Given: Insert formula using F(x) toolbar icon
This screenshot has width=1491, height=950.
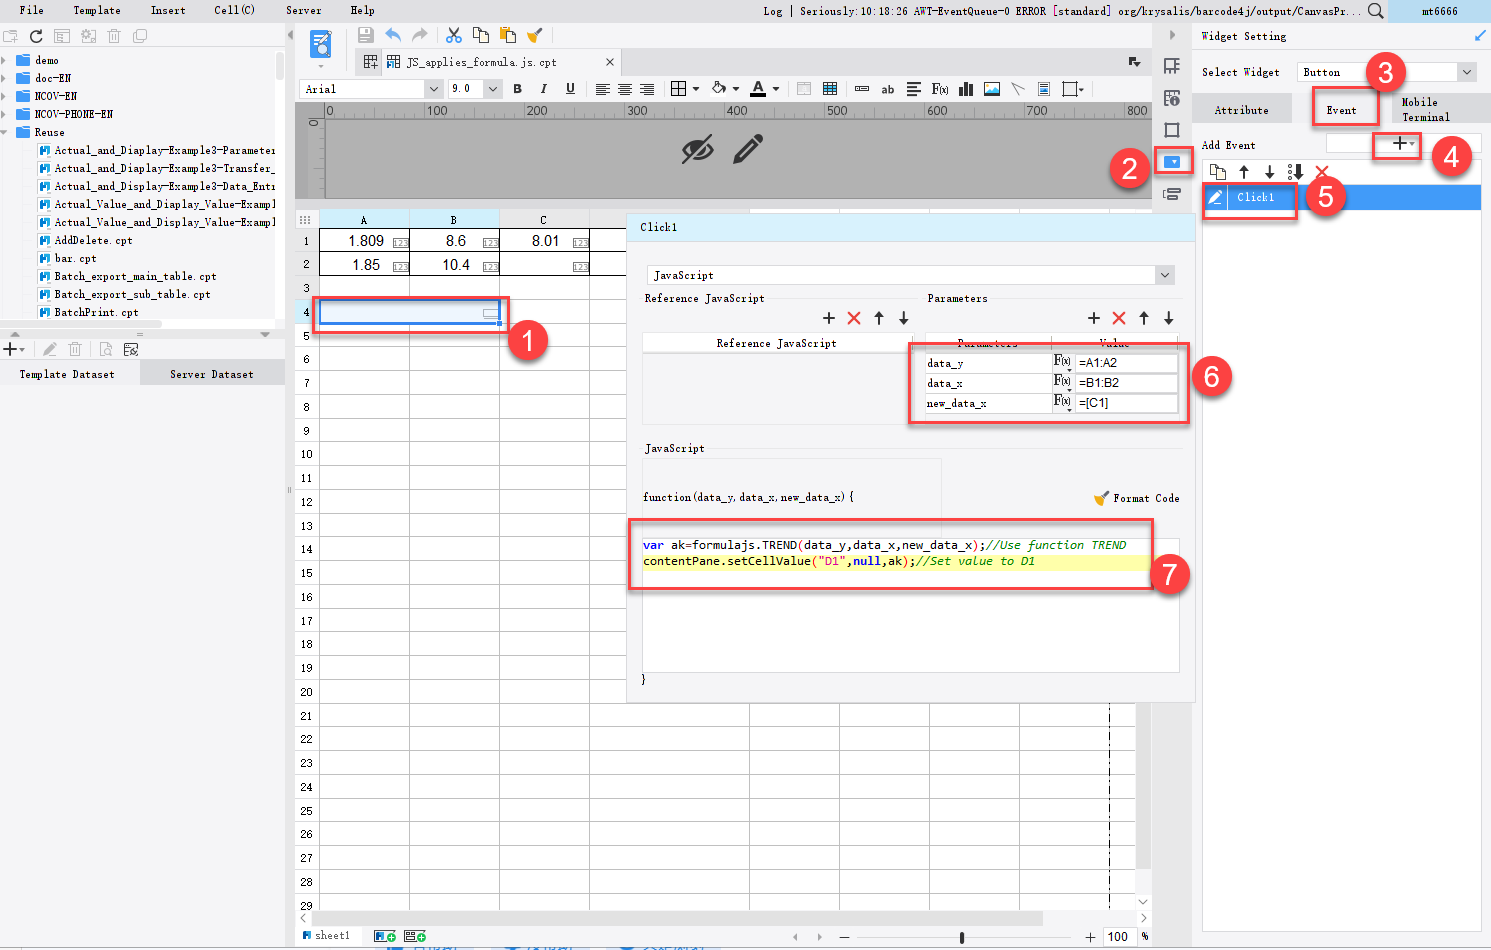Looking at the screenshot, I should [940, 89].
